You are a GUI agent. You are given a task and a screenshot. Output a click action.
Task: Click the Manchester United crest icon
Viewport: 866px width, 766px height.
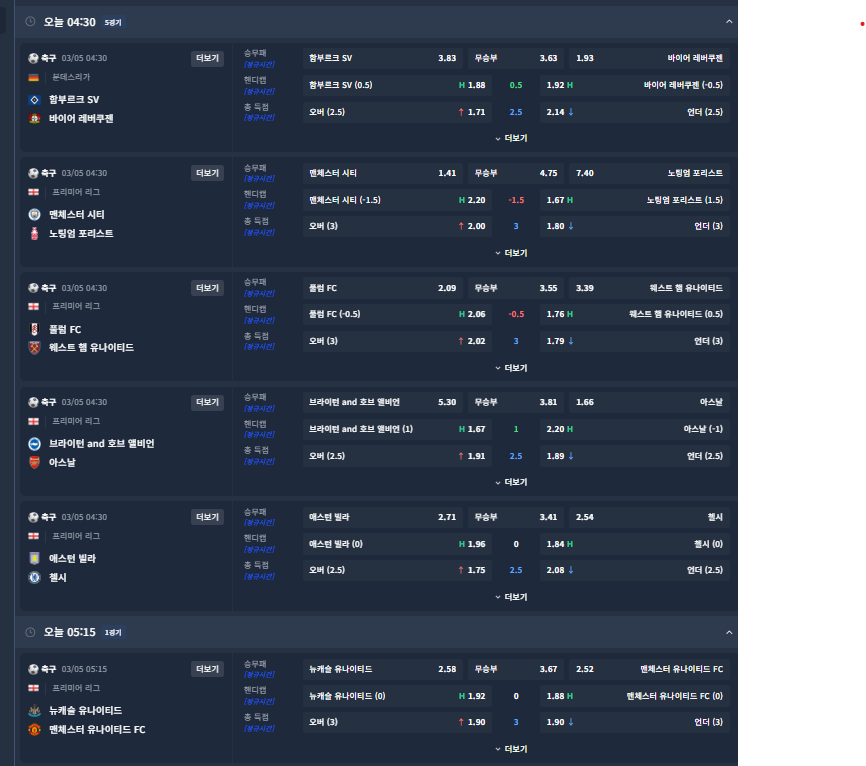point(34,730)
